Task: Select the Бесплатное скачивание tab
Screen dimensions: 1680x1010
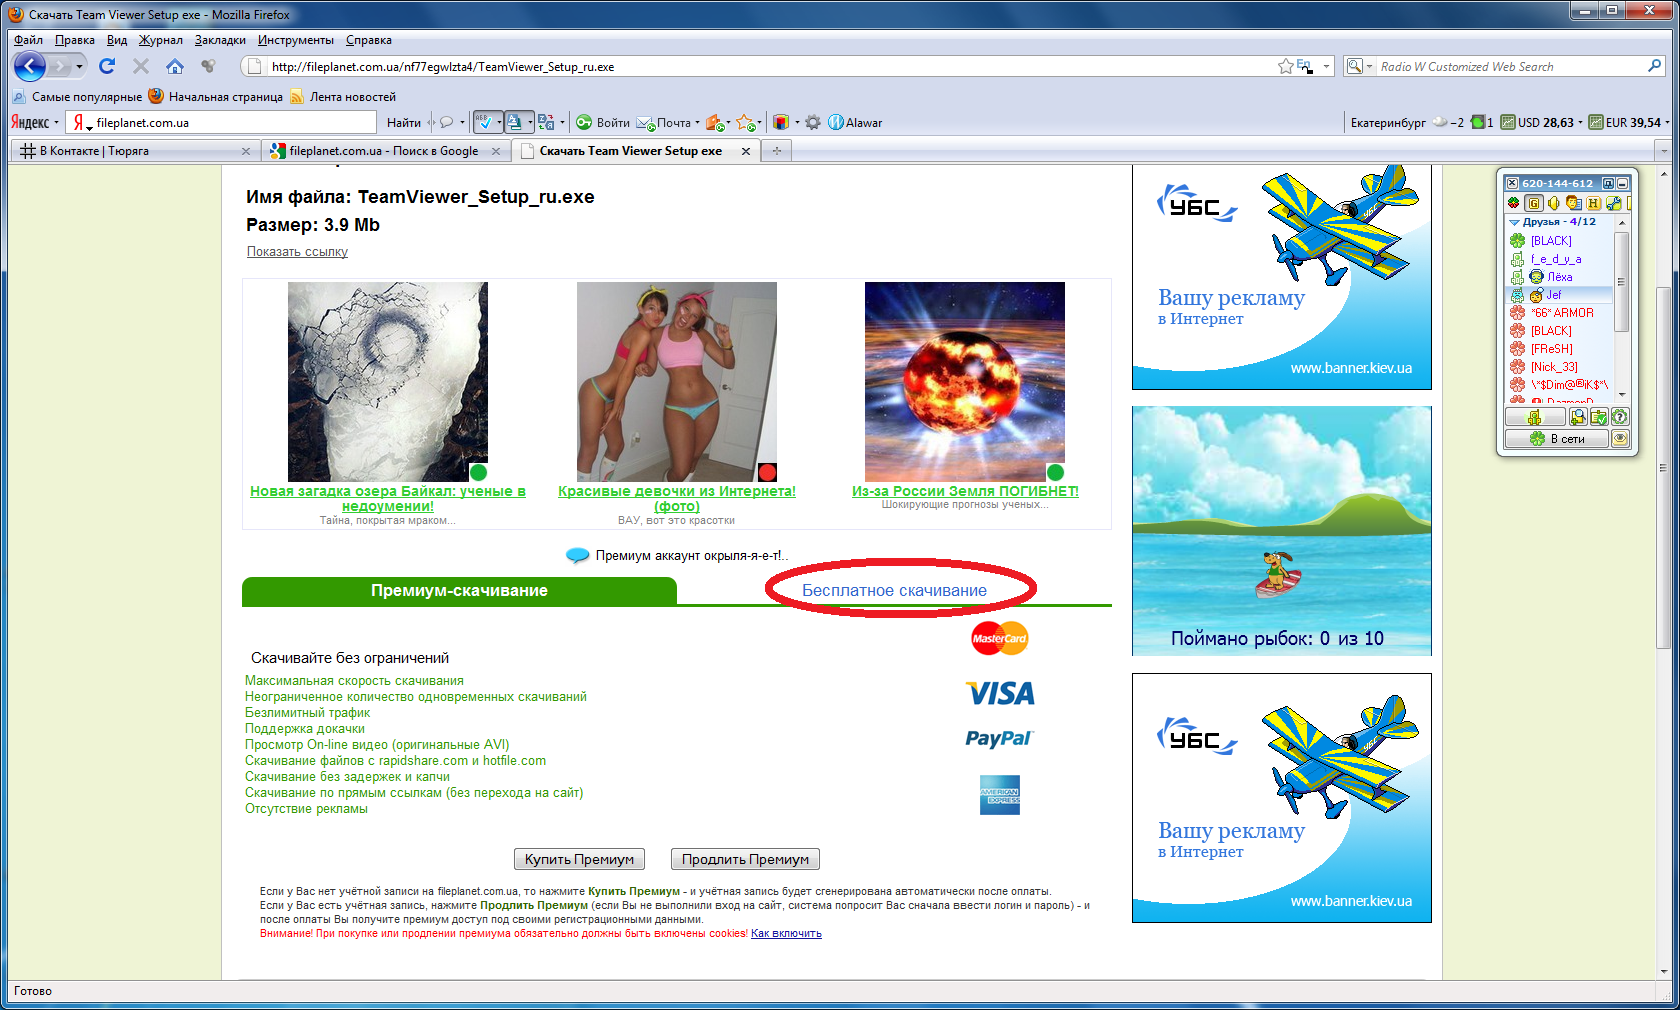Action: [x=894, y=590]
